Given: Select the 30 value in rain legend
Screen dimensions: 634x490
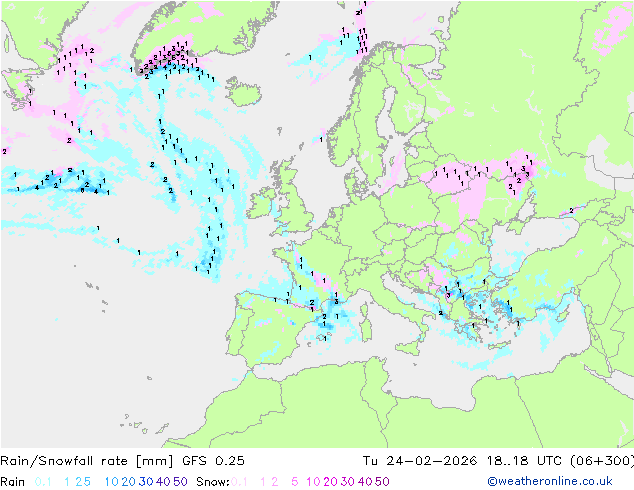Looking at the screenshot, I should (146, 482).
